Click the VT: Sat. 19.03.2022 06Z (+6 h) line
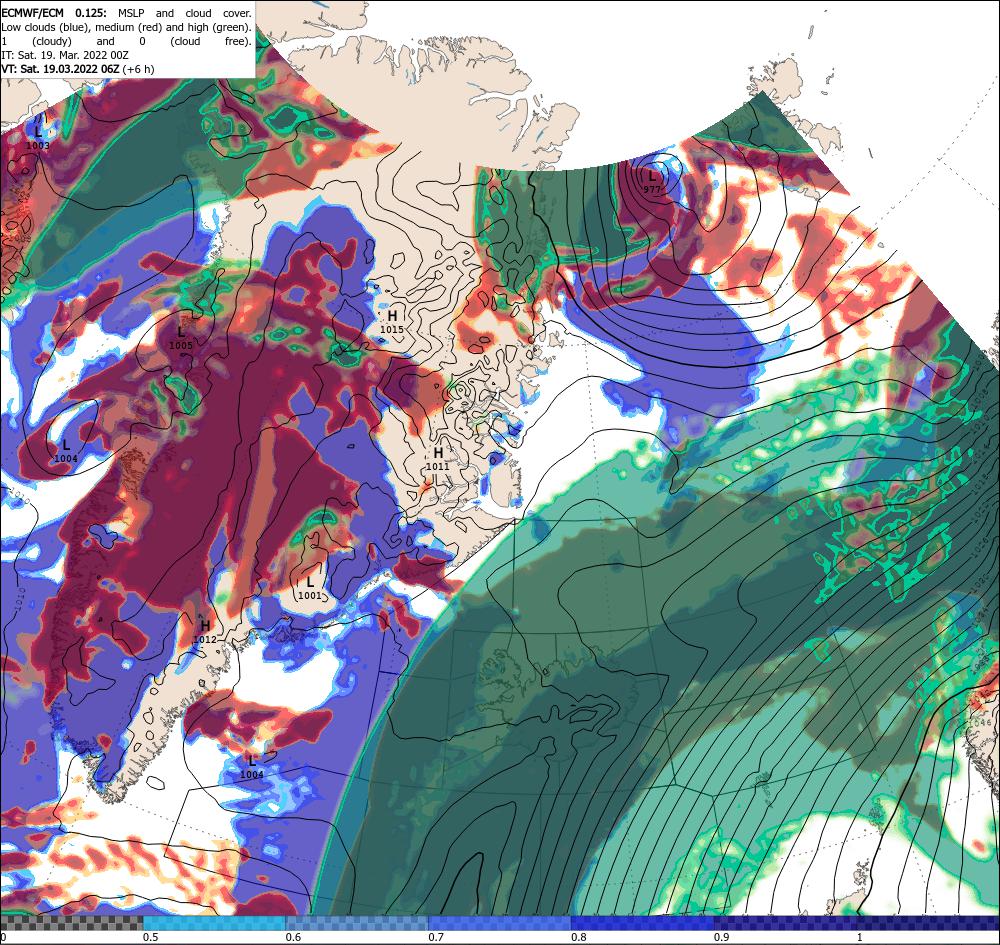This screenshot has width=1000, height=945. (x=78, y=69)
